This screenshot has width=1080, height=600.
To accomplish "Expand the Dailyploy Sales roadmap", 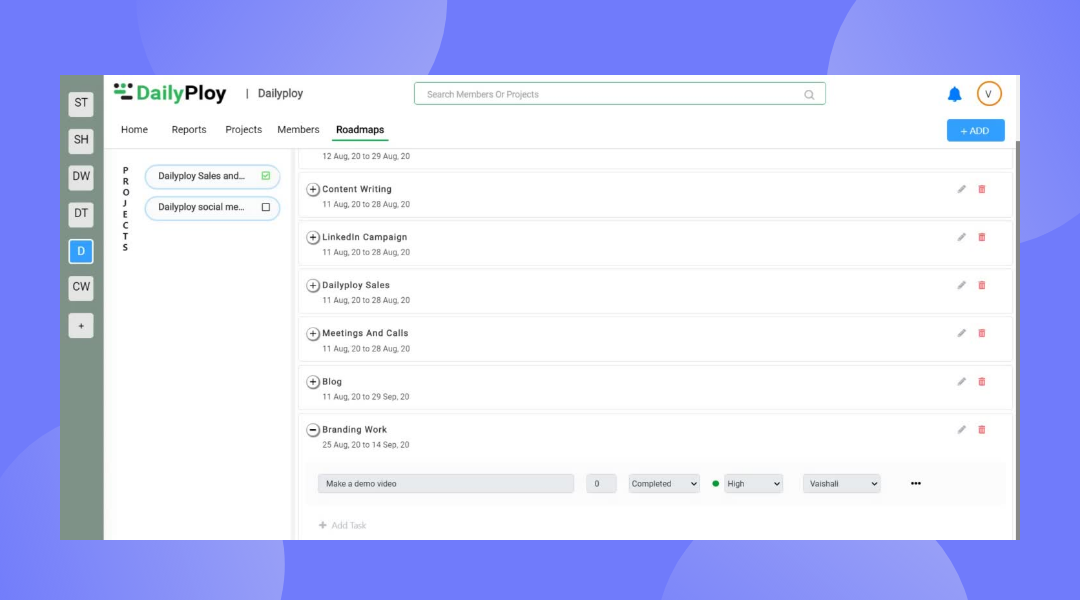I will point(313,285).
